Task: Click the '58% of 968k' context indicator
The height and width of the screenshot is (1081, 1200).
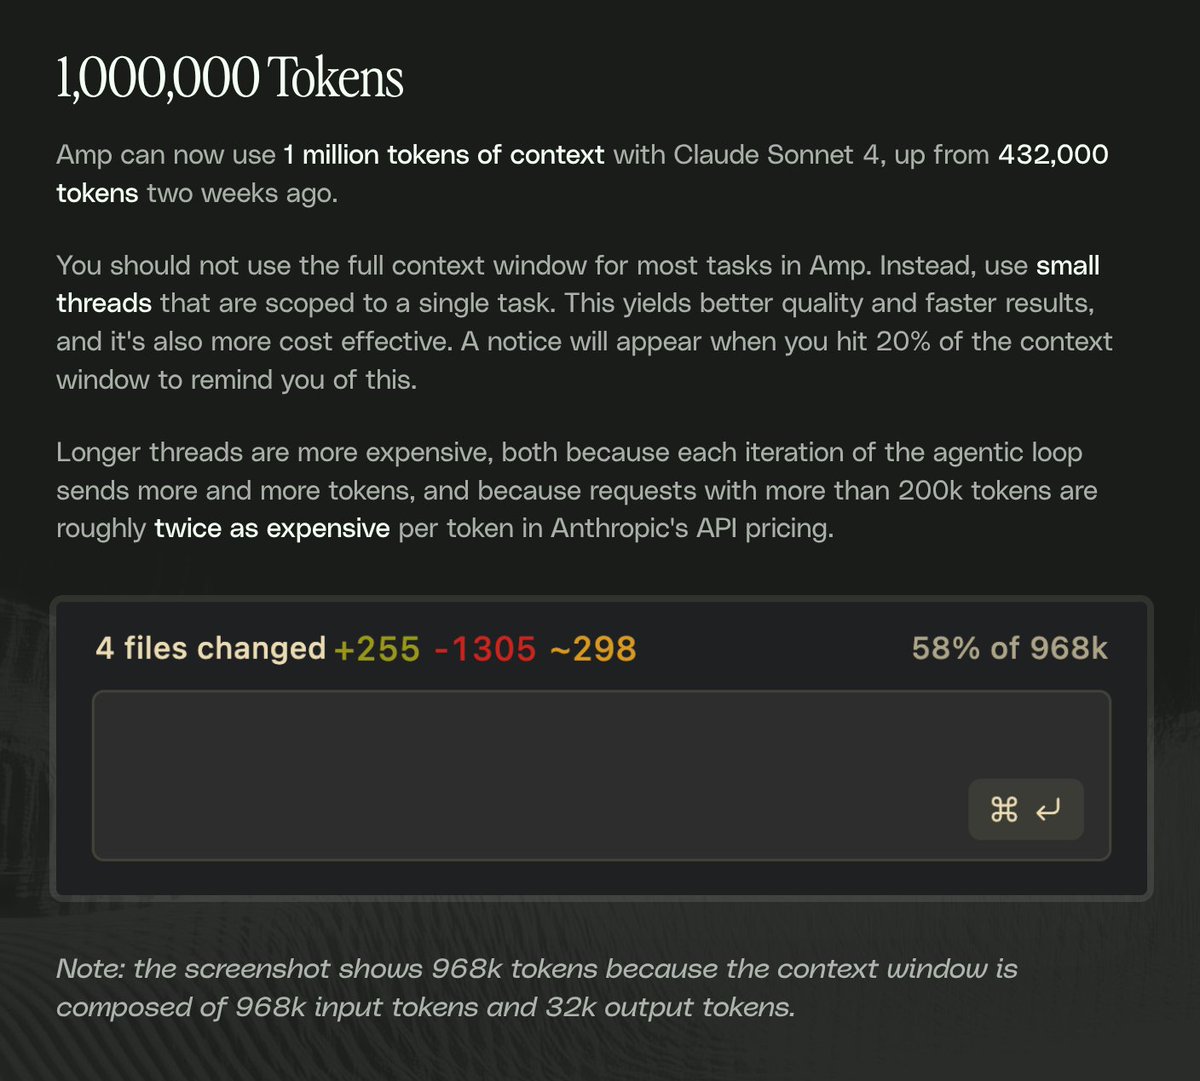Action: tap(1009, 649)
